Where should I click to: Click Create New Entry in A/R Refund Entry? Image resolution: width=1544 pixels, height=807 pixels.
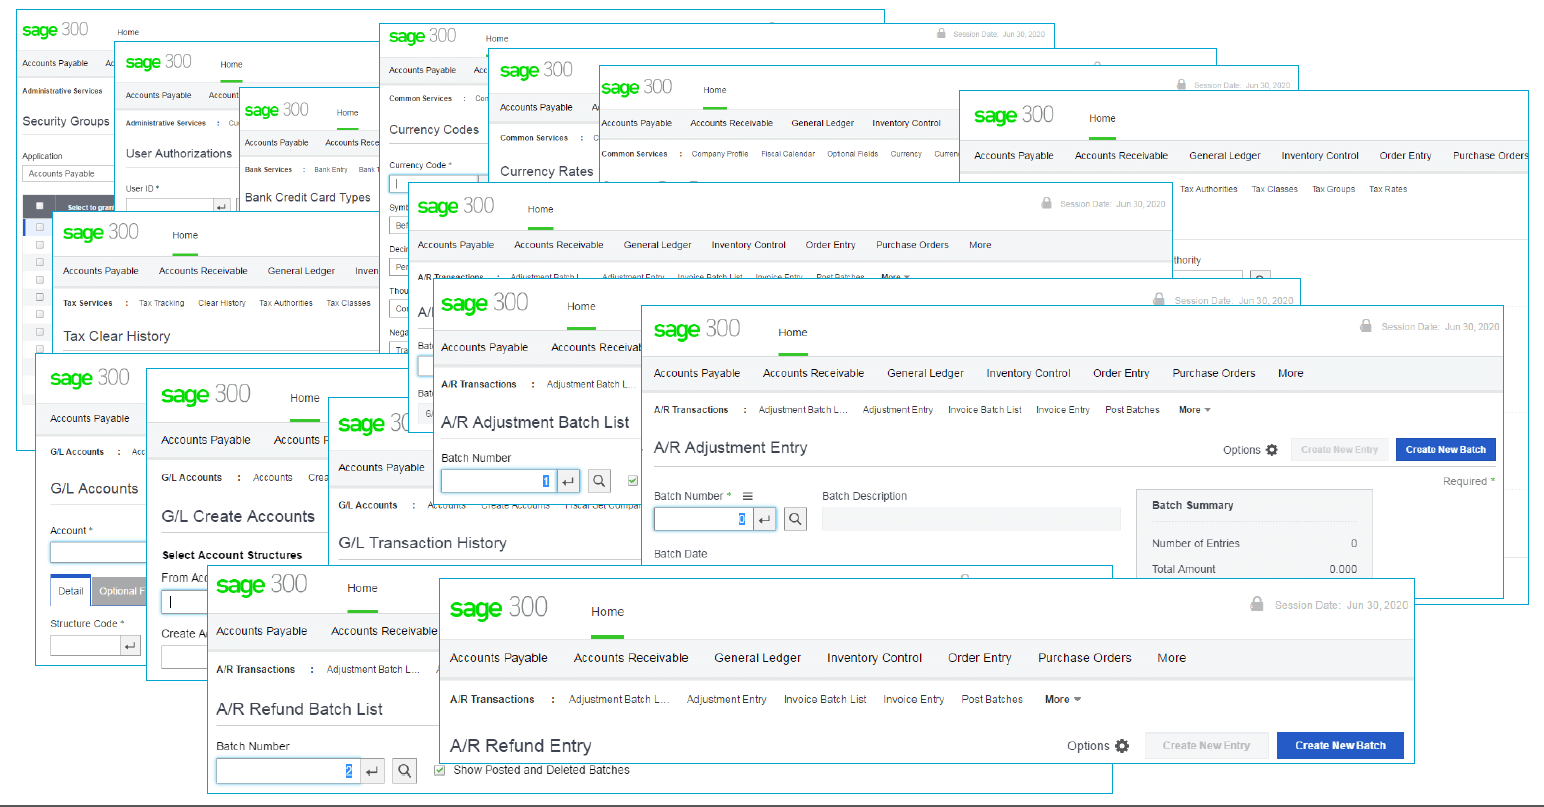1206,746
